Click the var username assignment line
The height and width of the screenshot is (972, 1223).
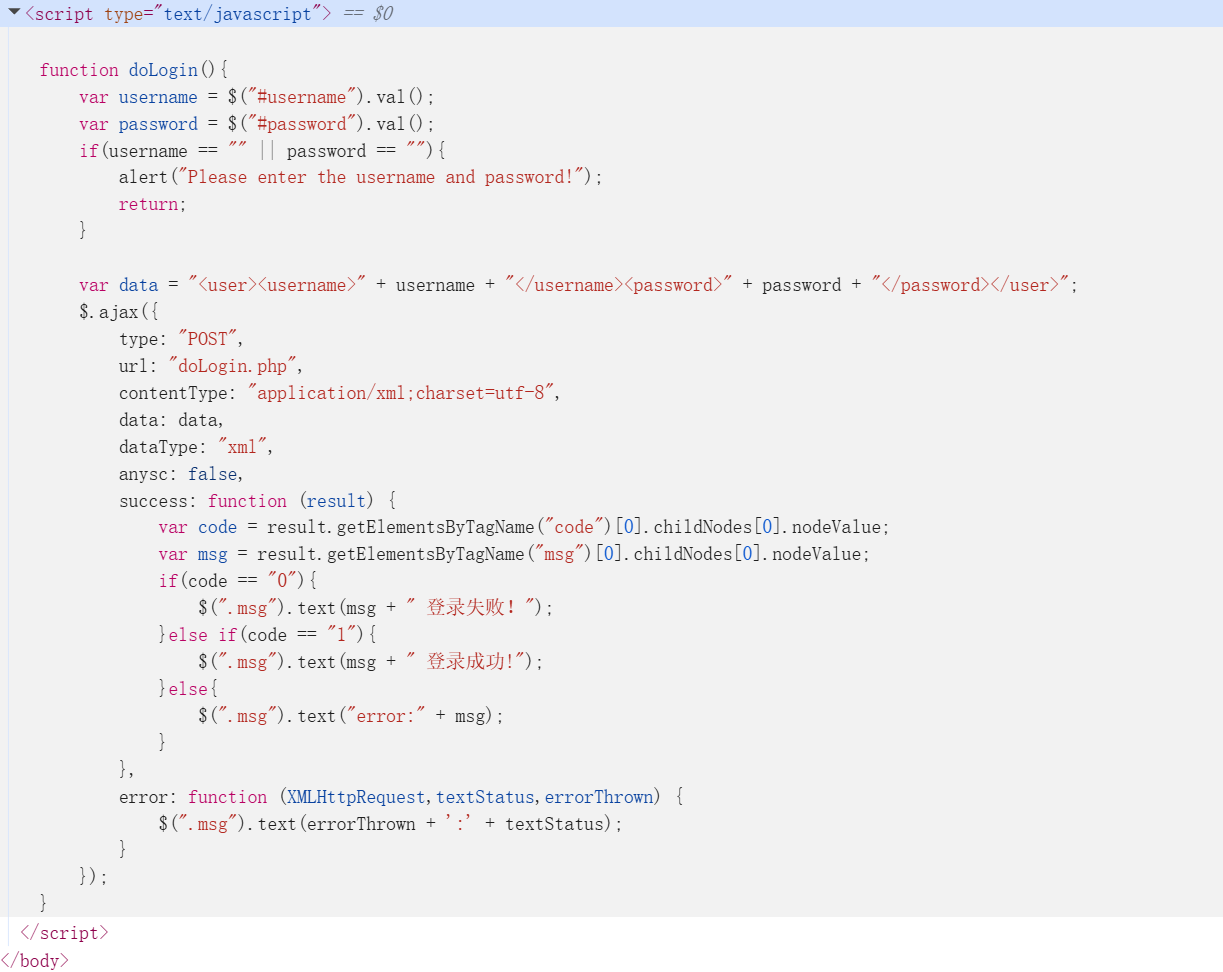pyautogui.click(x=257, y=97)
